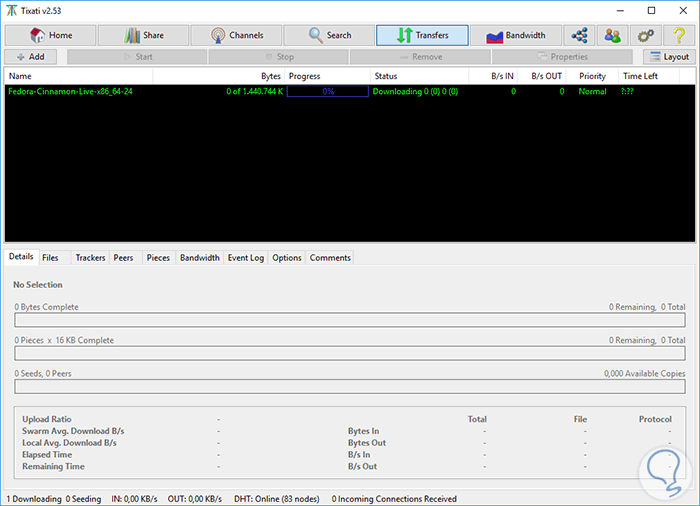Click the 0% progress bar of Fedora transfer
Screen dimensions: 700x506
click(328, 92)
